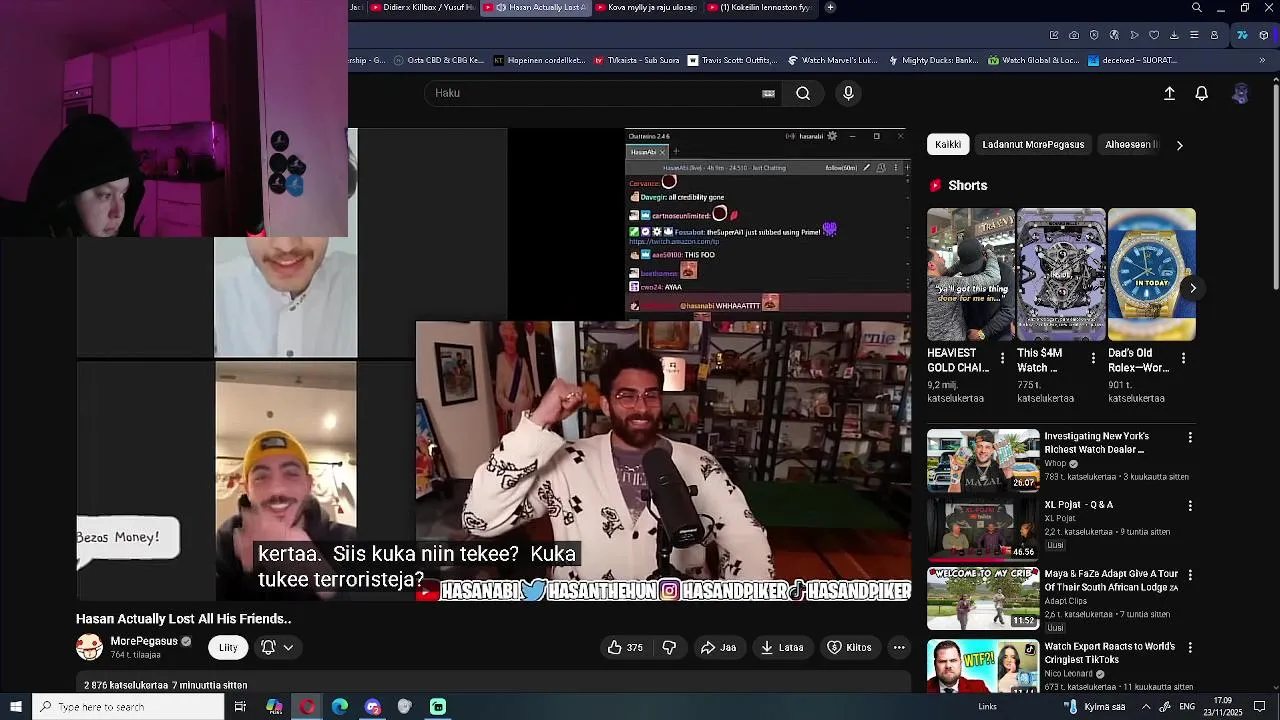Click browser snapshot camera icon
The image size is (1280, 720).
coord(1074,35)
